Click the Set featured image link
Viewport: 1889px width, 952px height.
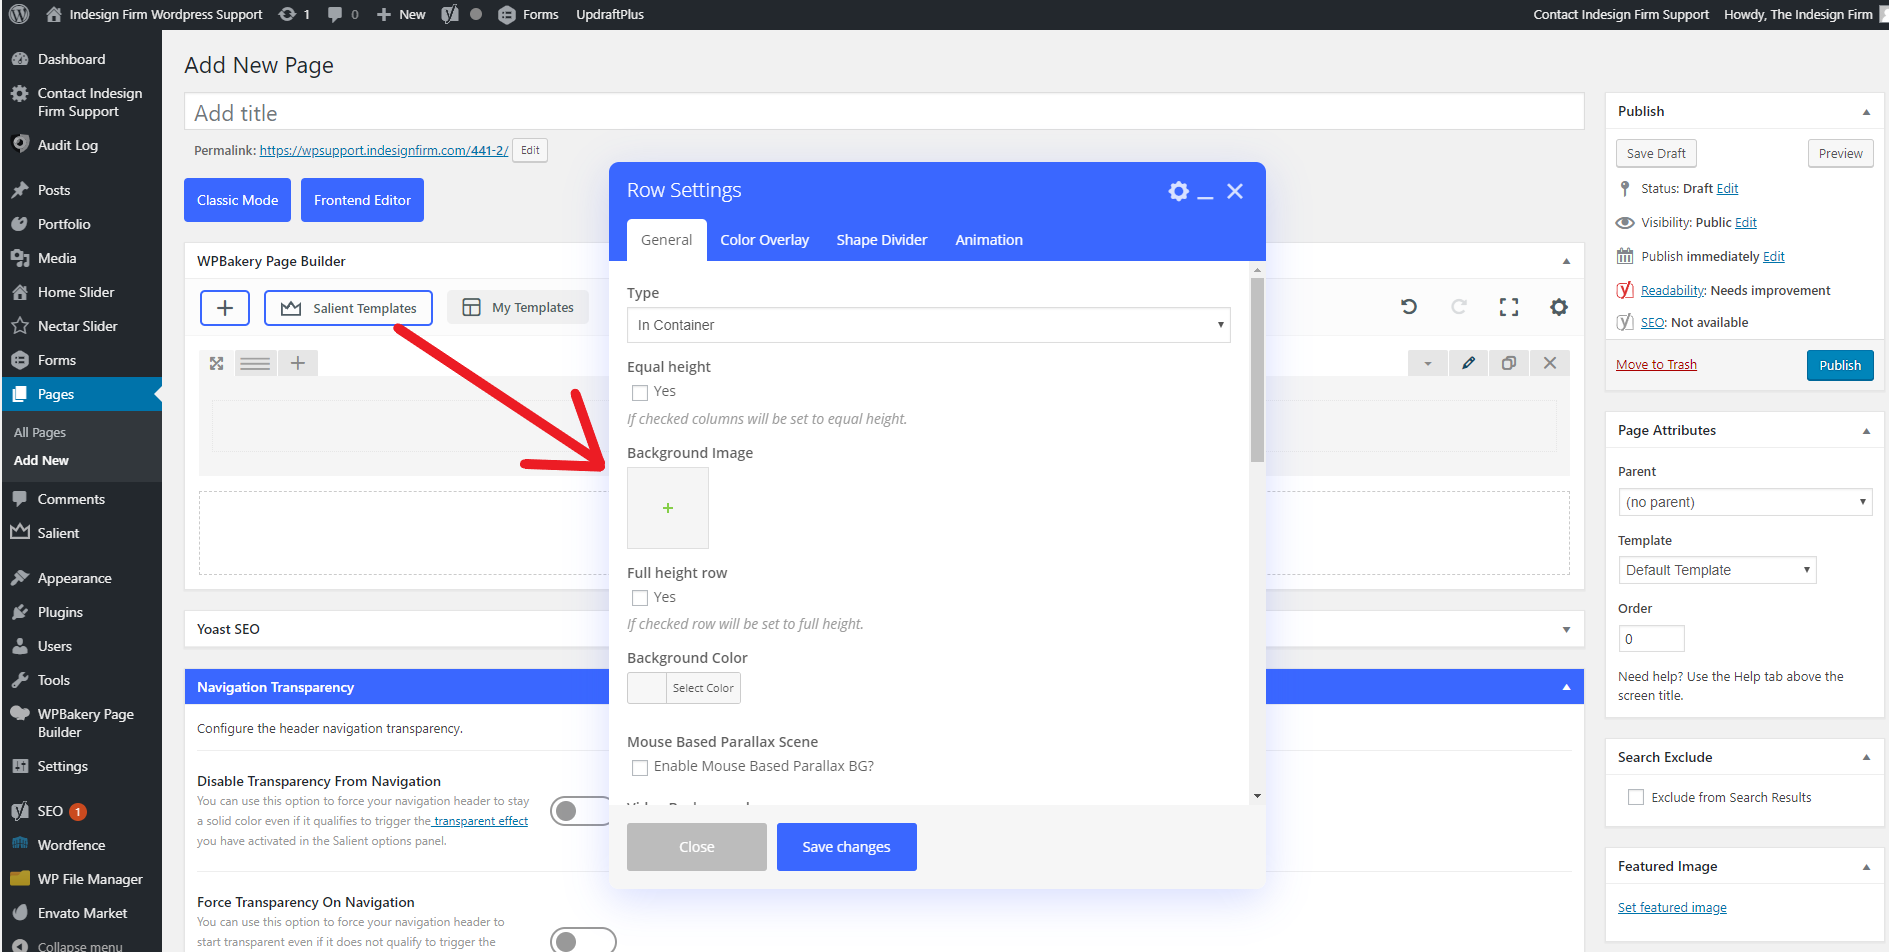pyautogui.click(x=1672, y=907)
